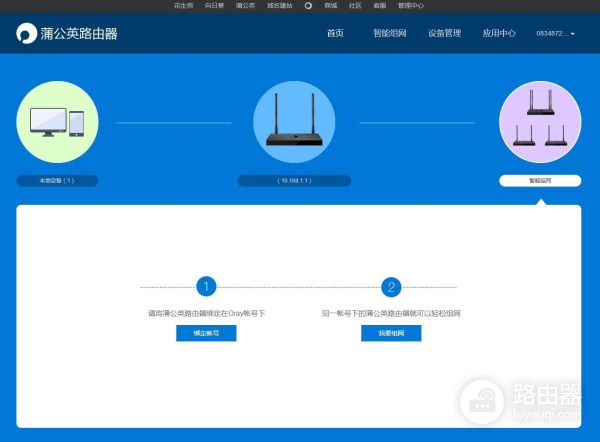Click the 蒲公英路由器 title text
Image resolution: width=600 pixels, height=442 pixels.
[x=79, y=34]
